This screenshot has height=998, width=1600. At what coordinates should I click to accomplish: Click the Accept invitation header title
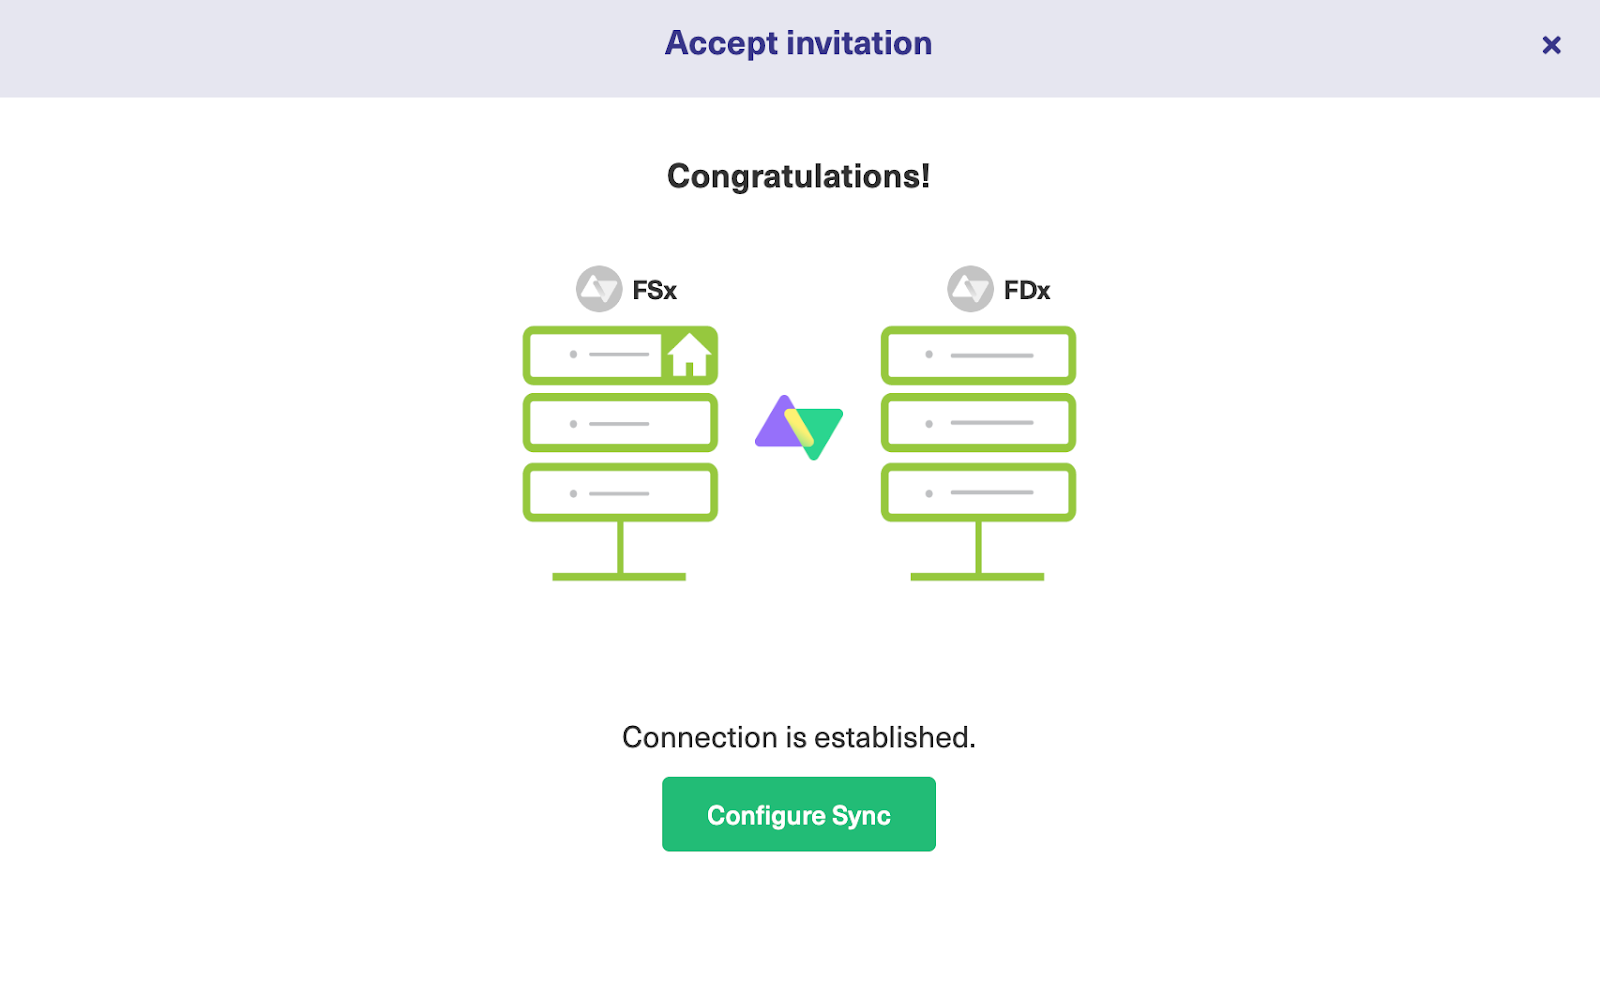pyautogui.click(x=797, y=43)
